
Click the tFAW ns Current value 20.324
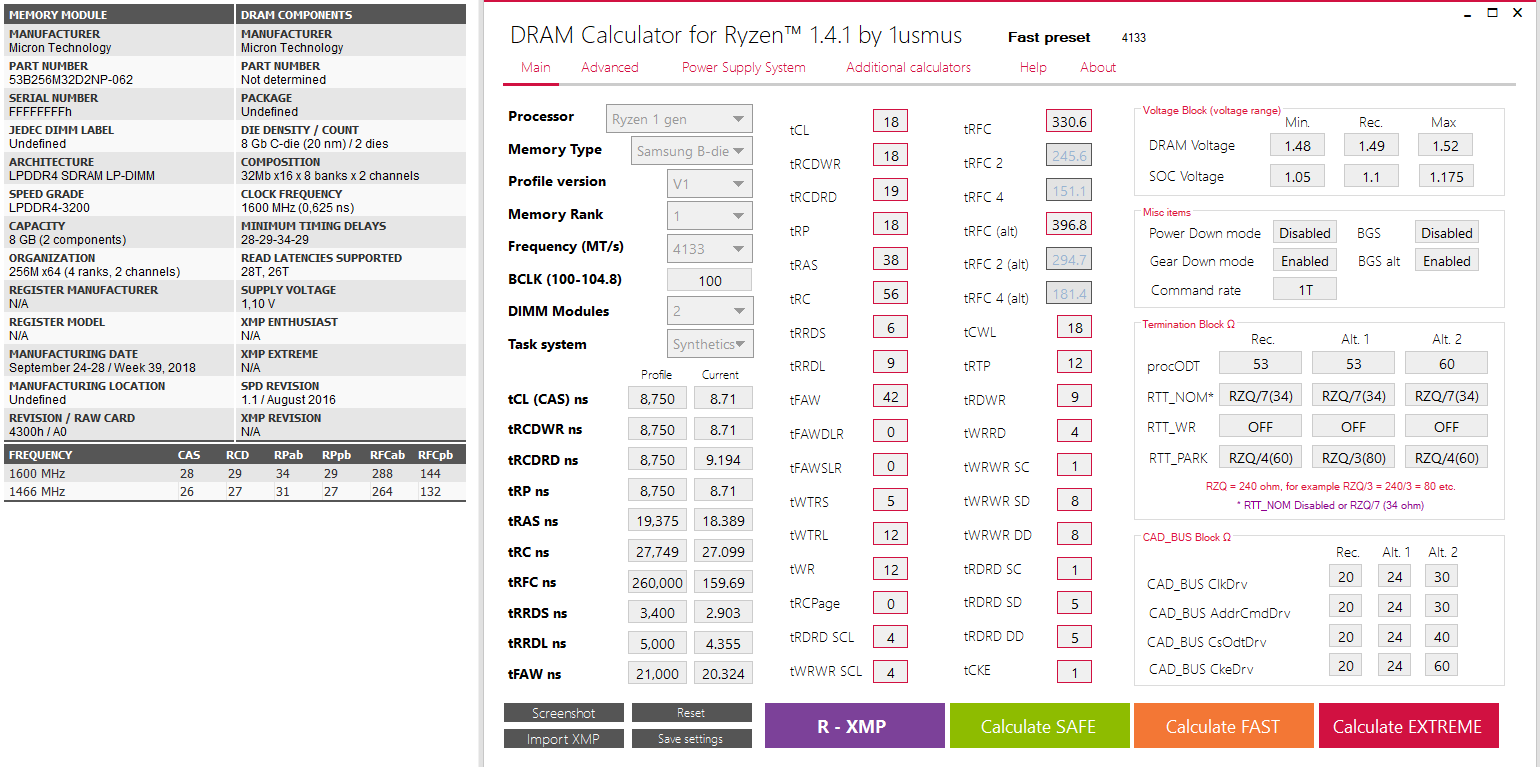tap(723, 674)
